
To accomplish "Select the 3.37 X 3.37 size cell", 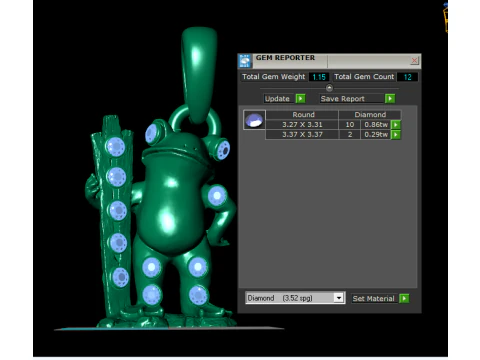I will click(302, 135).
